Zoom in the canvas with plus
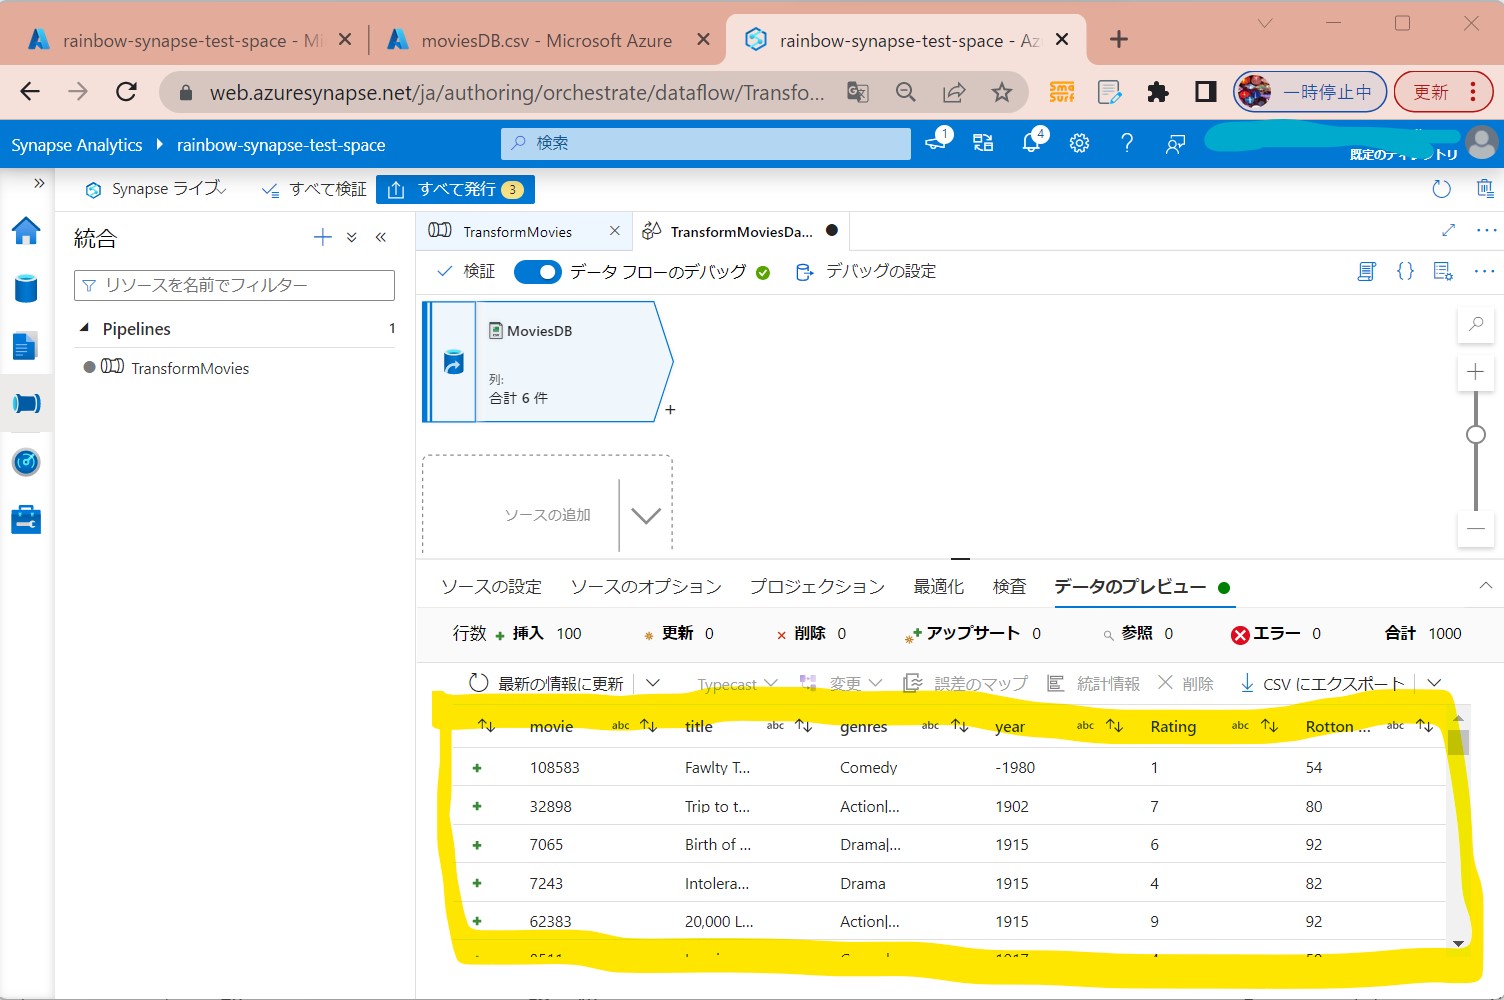This screenshot has width=1504, height=1000. click(1476, 372)
